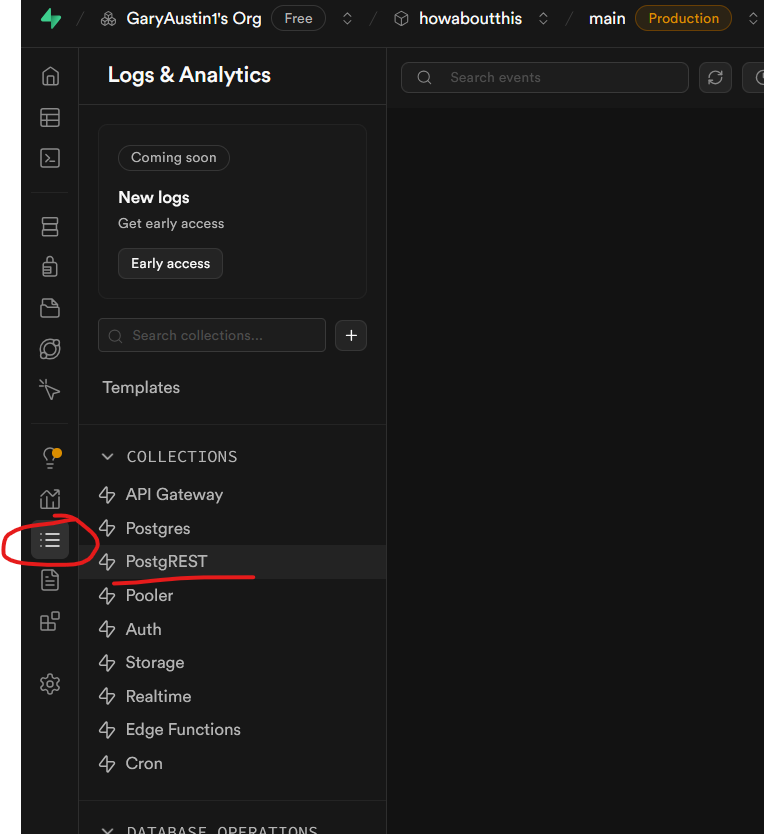
Task: Click the Early access button
Action: (x=170, y=264)
